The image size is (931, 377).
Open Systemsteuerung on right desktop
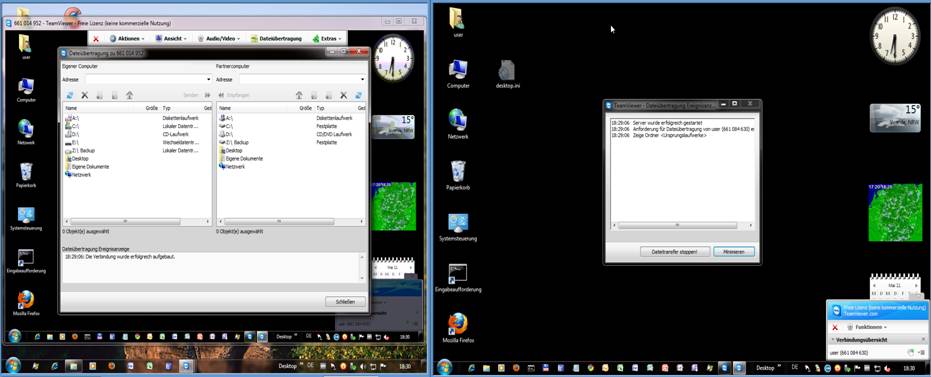pyautogui.click(x=458, y=227)
